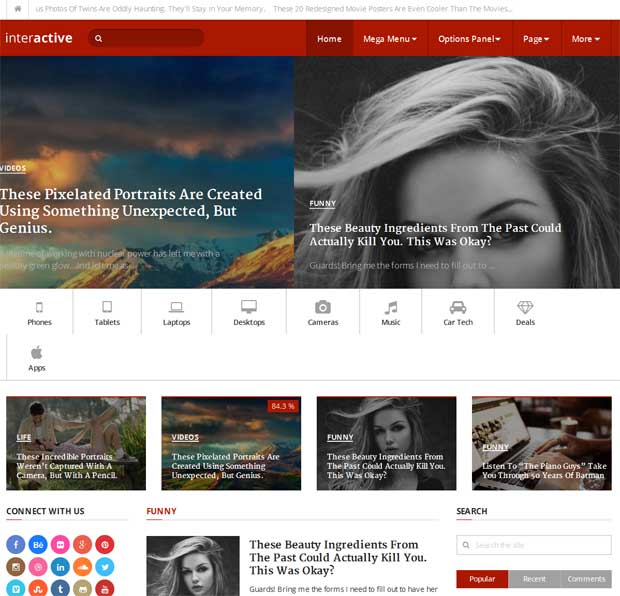Viewport: 620px width, 596px height.
Task: Switch to the Recent tab
Action: pos(534,579)
